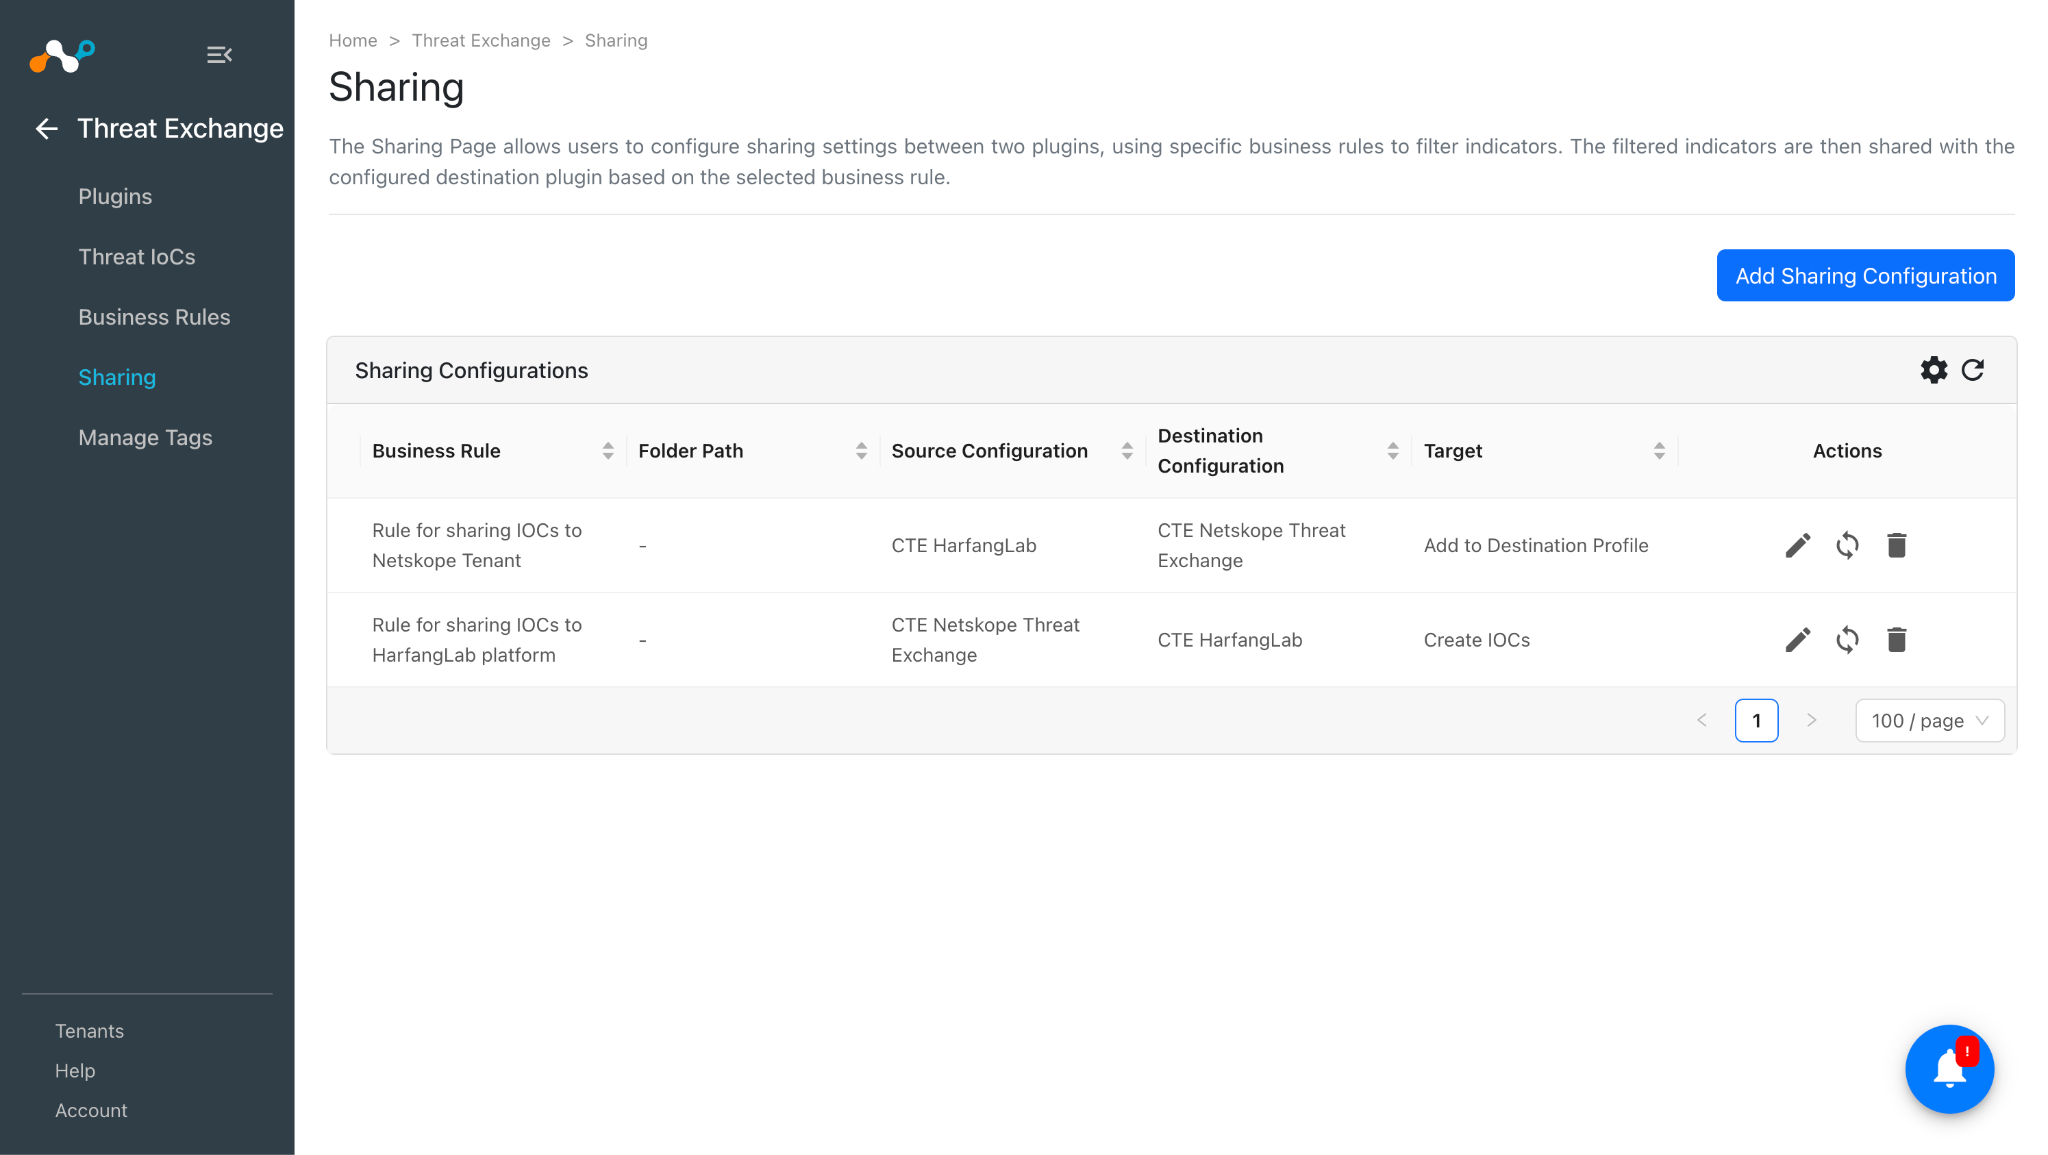Image resolution: width=2048 pixels, height=1155 pixels.
Task: Sort by the Business Rule column
Action: tap(608, 451)
